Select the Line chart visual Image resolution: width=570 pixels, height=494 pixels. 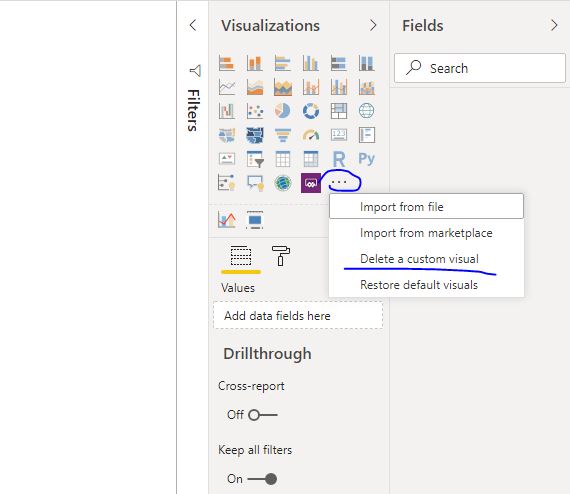tap(227, 87)
